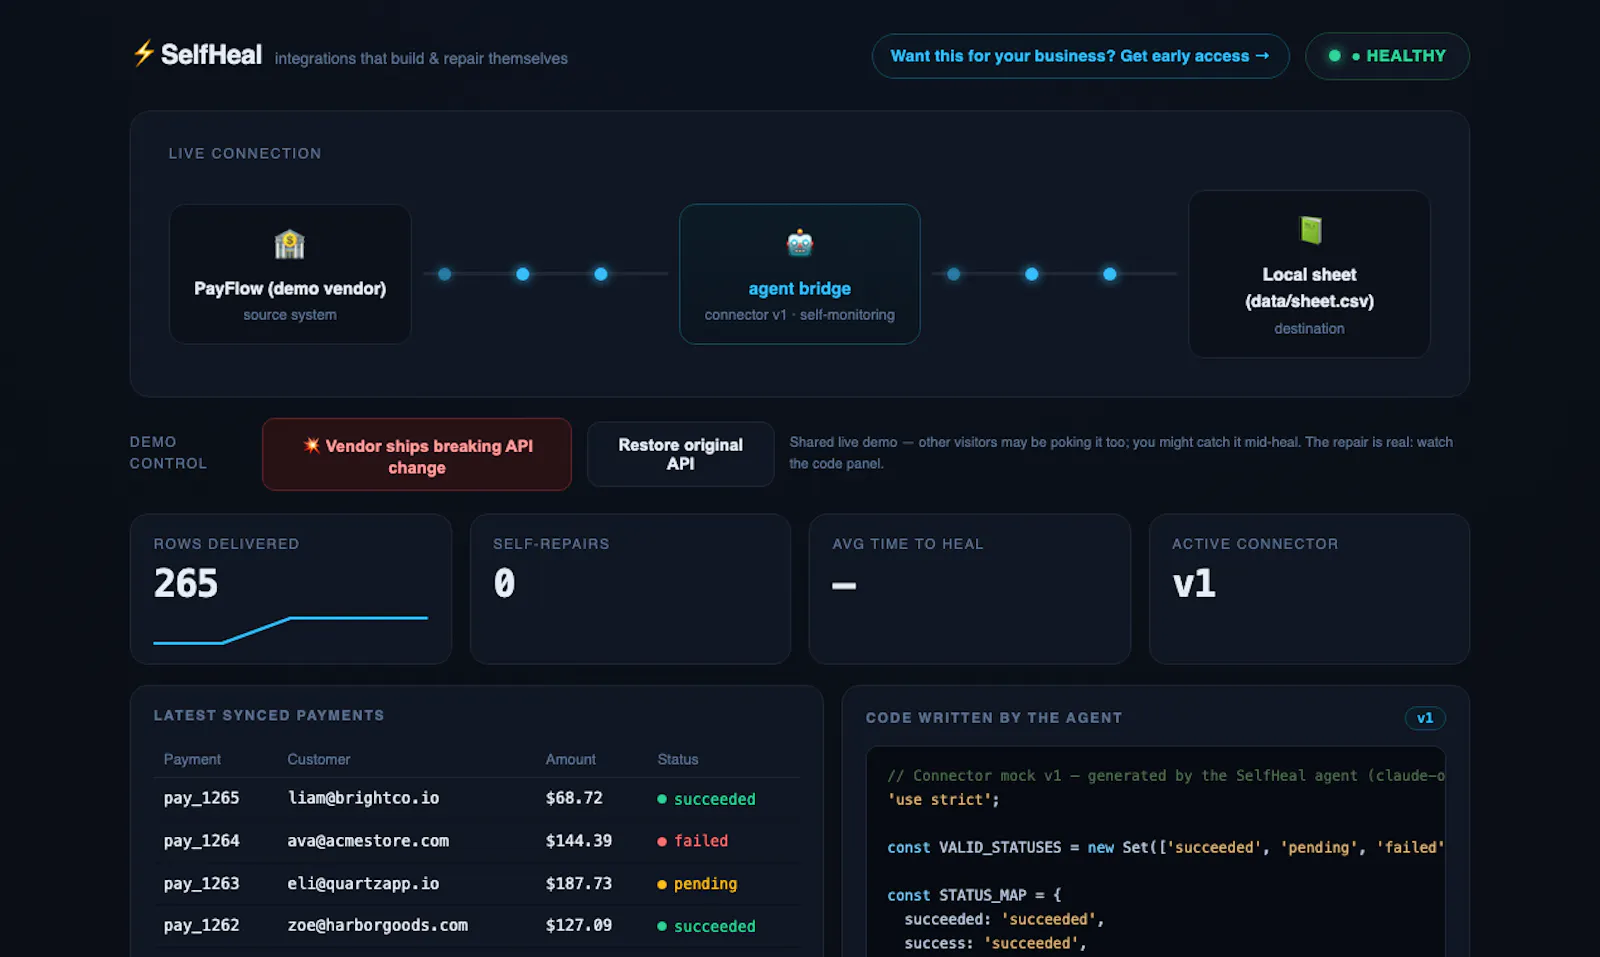Click the 'use strict' code line
This screenshot has width=1600, height=957.
(943, 800)
